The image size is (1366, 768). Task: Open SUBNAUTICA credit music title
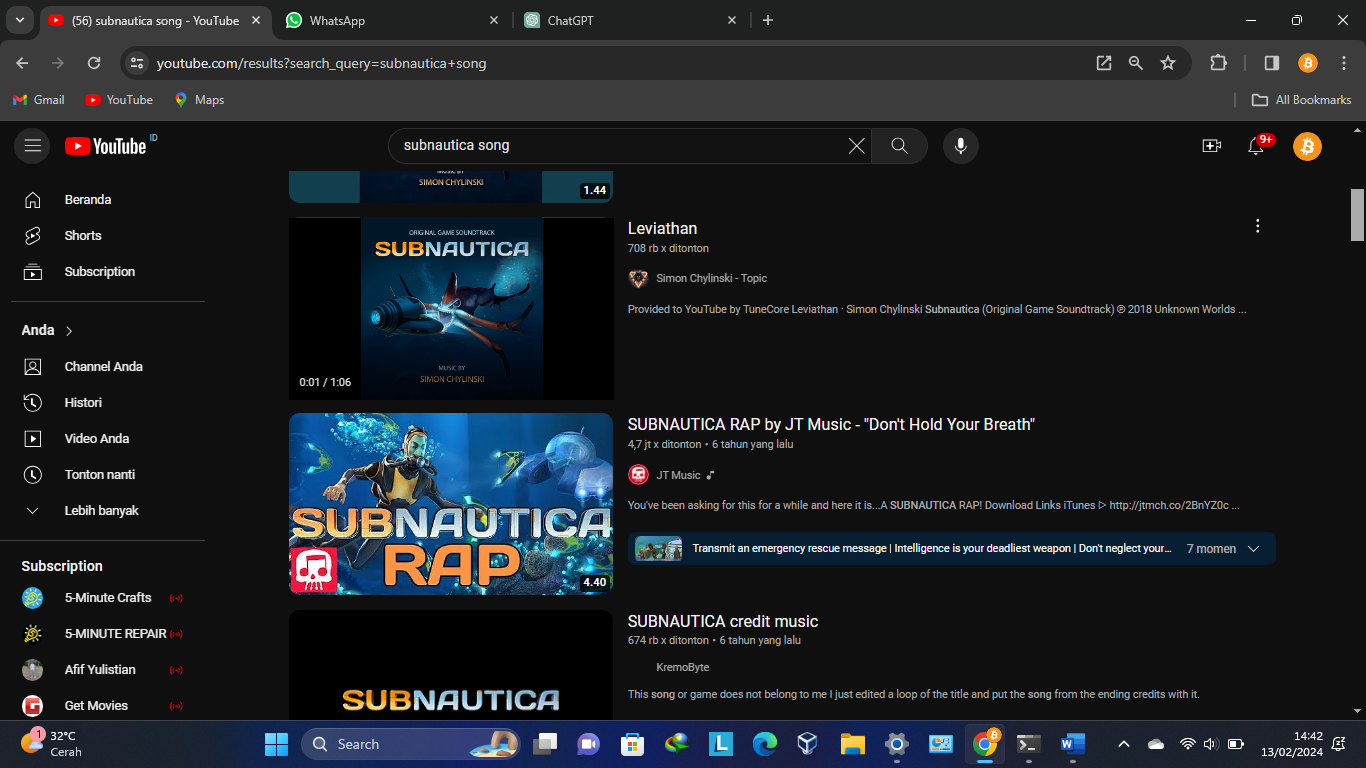coord(723,621)
